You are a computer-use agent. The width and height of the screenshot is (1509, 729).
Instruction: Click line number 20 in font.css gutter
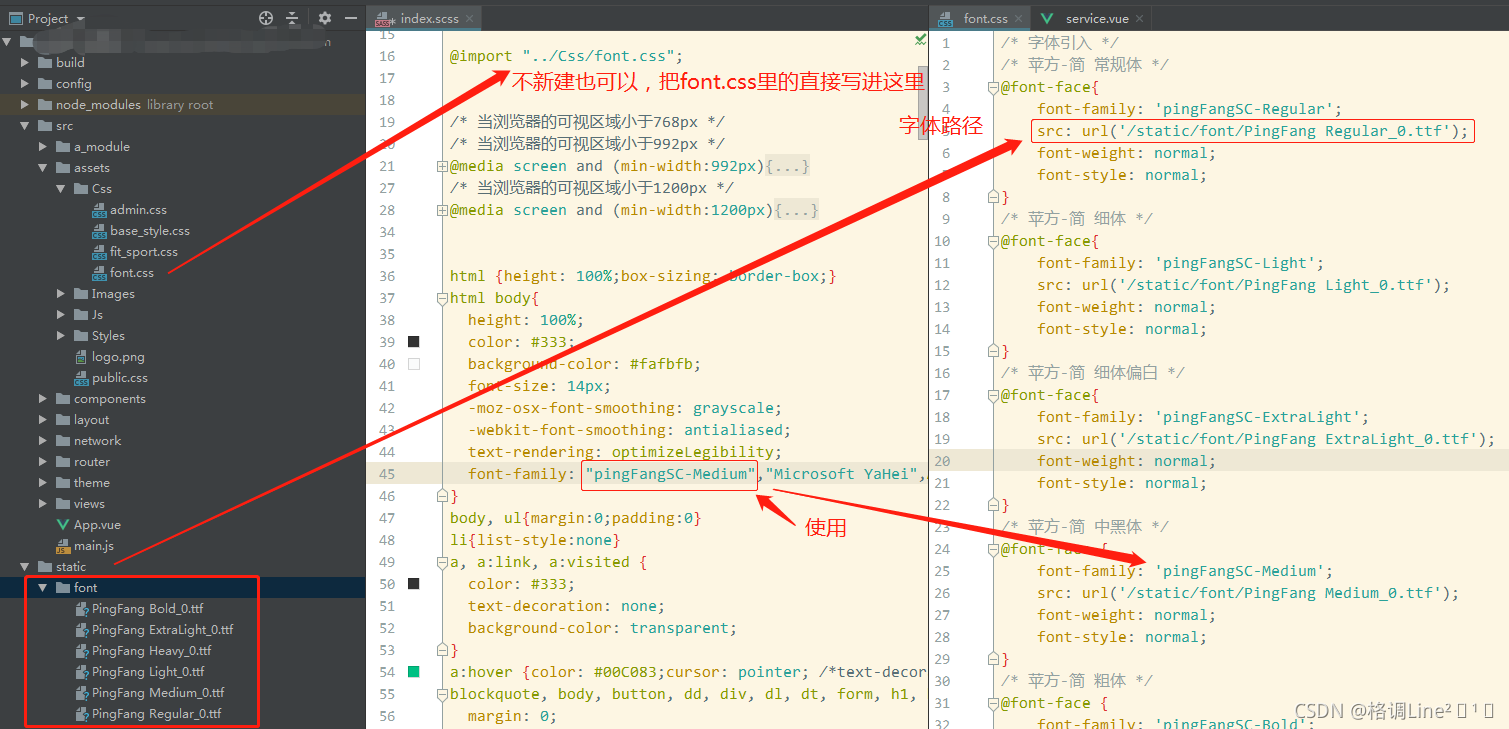click(942, 461)
